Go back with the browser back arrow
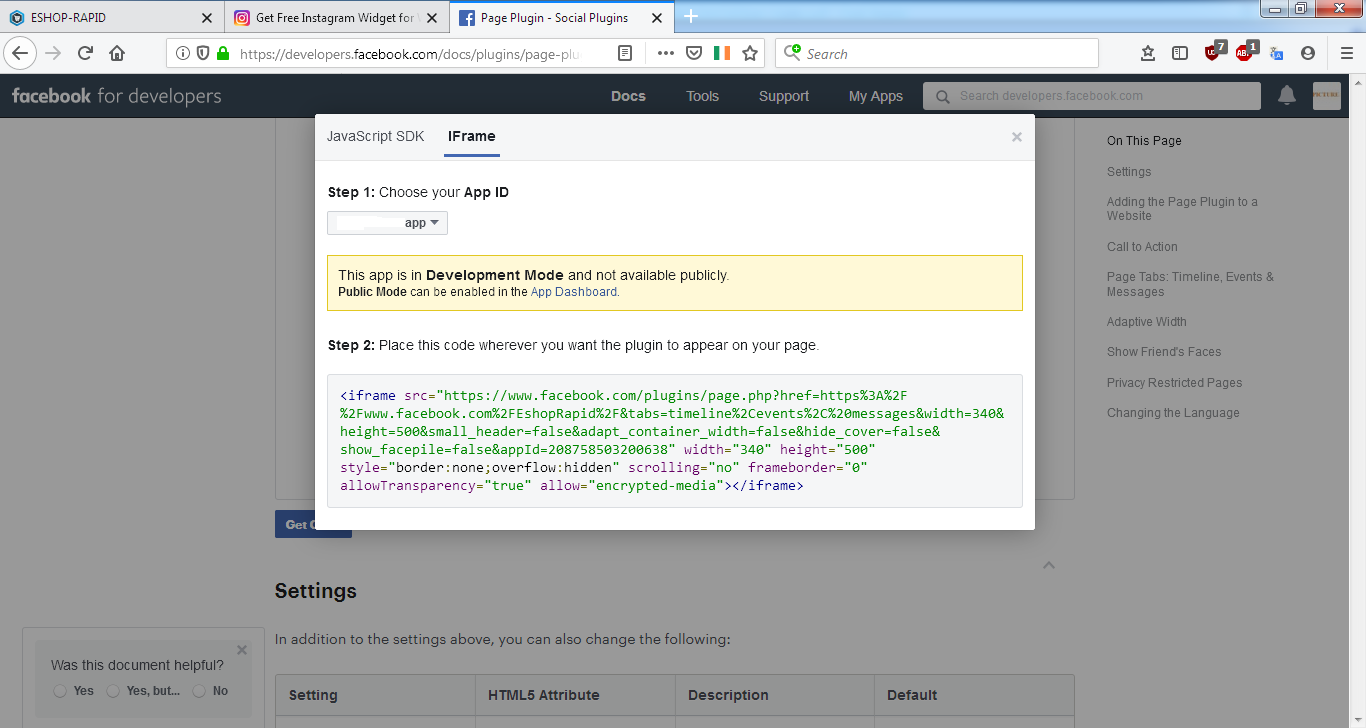The width and height of the screenshot is (1366, 728). (20, 53)
